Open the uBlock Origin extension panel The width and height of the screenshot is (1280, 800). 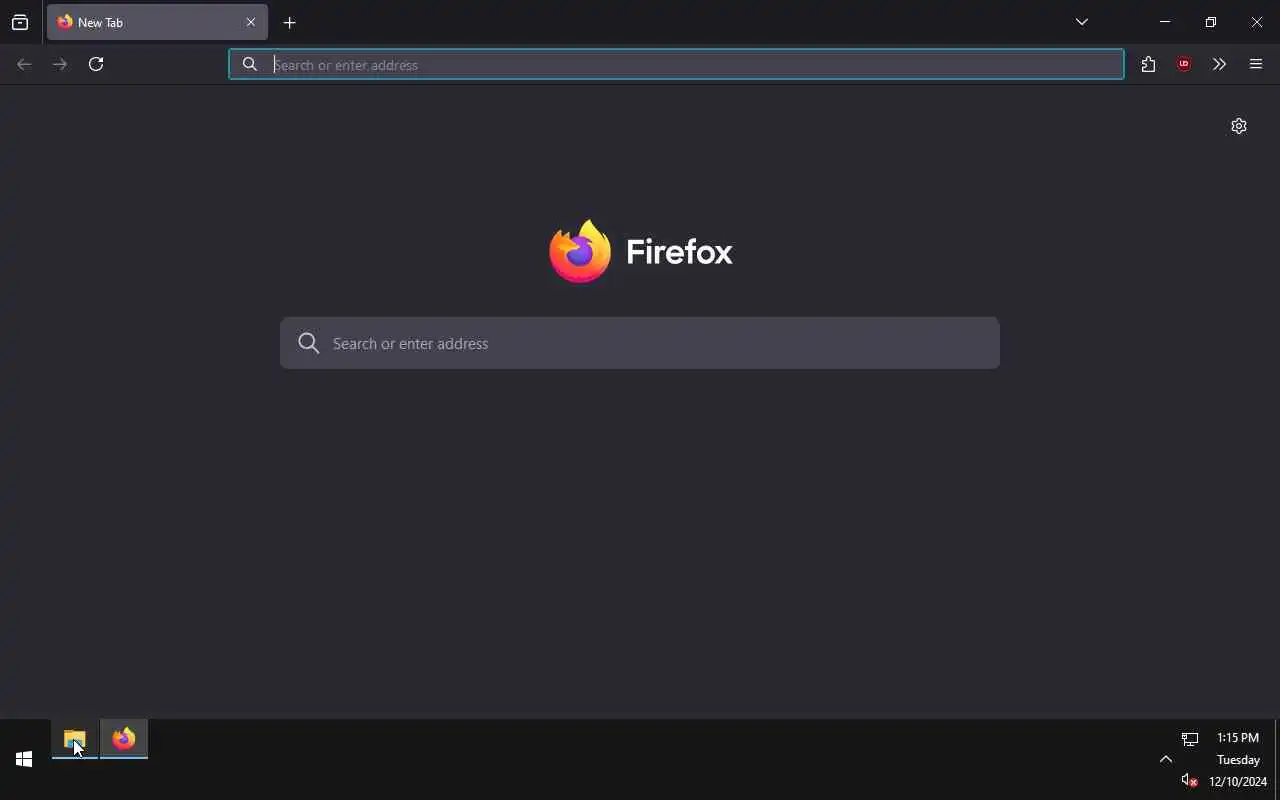pos(1184,64)
